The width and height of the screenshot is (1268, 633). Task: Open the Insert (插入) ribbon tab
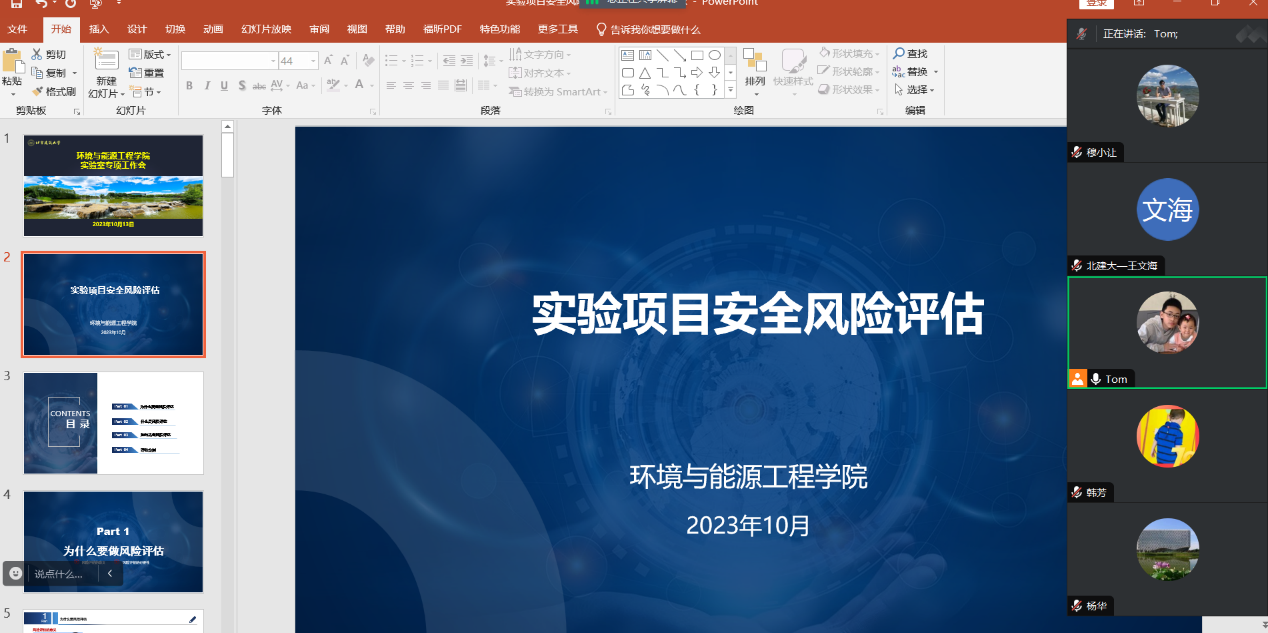pyautogui.click(x=99, y=29)
